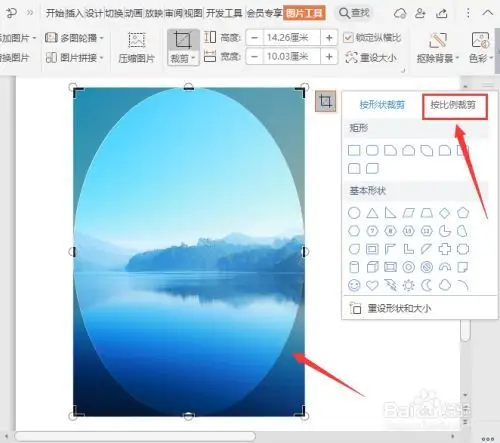Switch to the 按形状裁剪 tab
The height and width of the screenshot is (443, 500).
pyautogui.click(x=382, y=105)
